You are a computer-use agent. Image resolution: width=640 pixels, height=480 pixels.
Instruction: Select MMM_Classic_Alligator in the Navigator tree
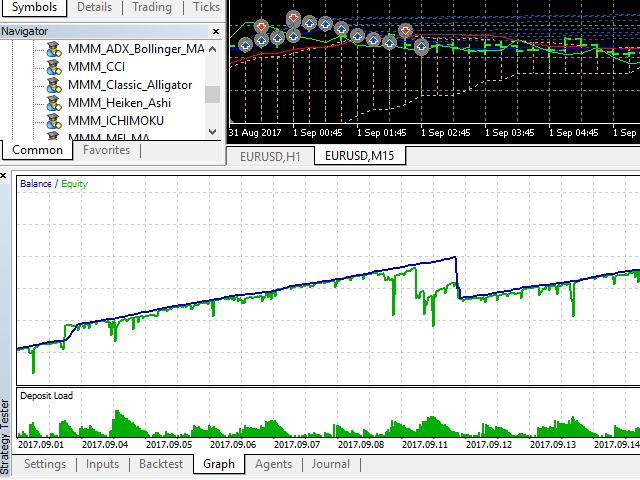[129, 85]
